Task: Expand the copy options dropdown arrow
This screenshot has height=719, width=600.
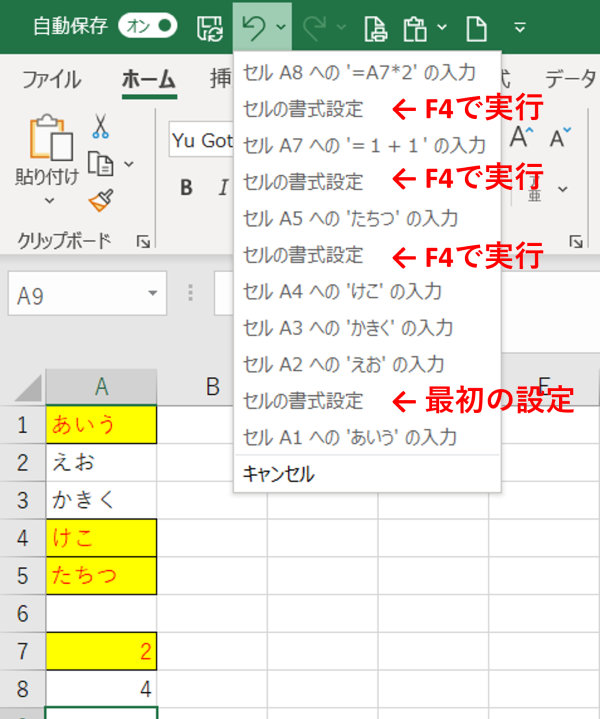Action: click(127, 164)
